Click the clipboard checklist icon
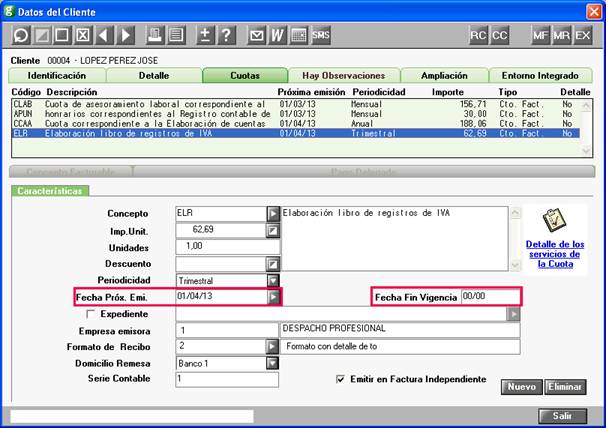 tap(555, 220)
